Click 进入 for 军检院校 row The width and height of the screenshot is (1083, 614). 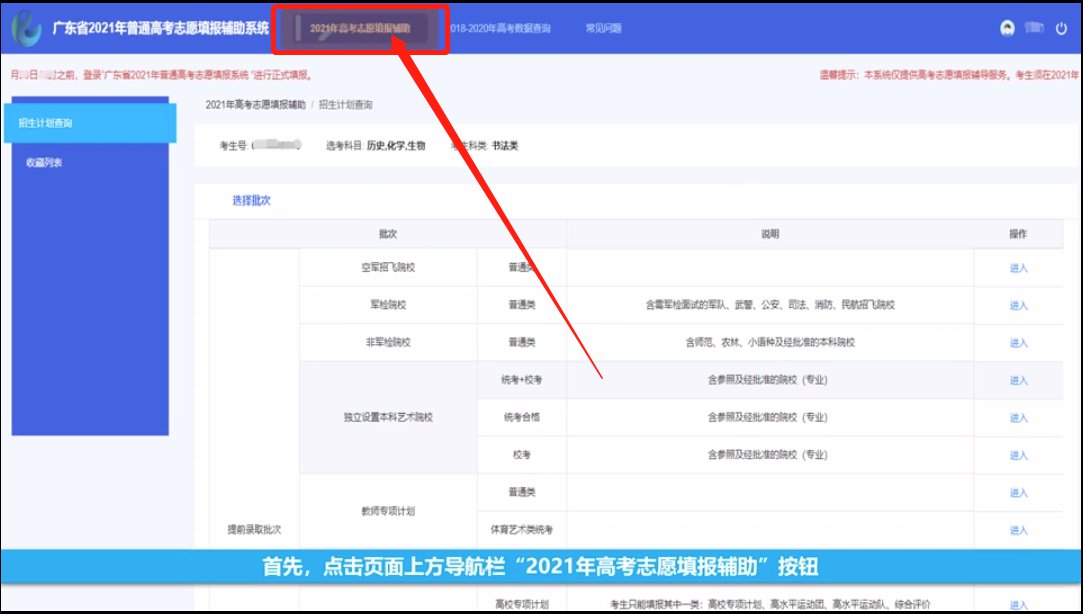1018,306
